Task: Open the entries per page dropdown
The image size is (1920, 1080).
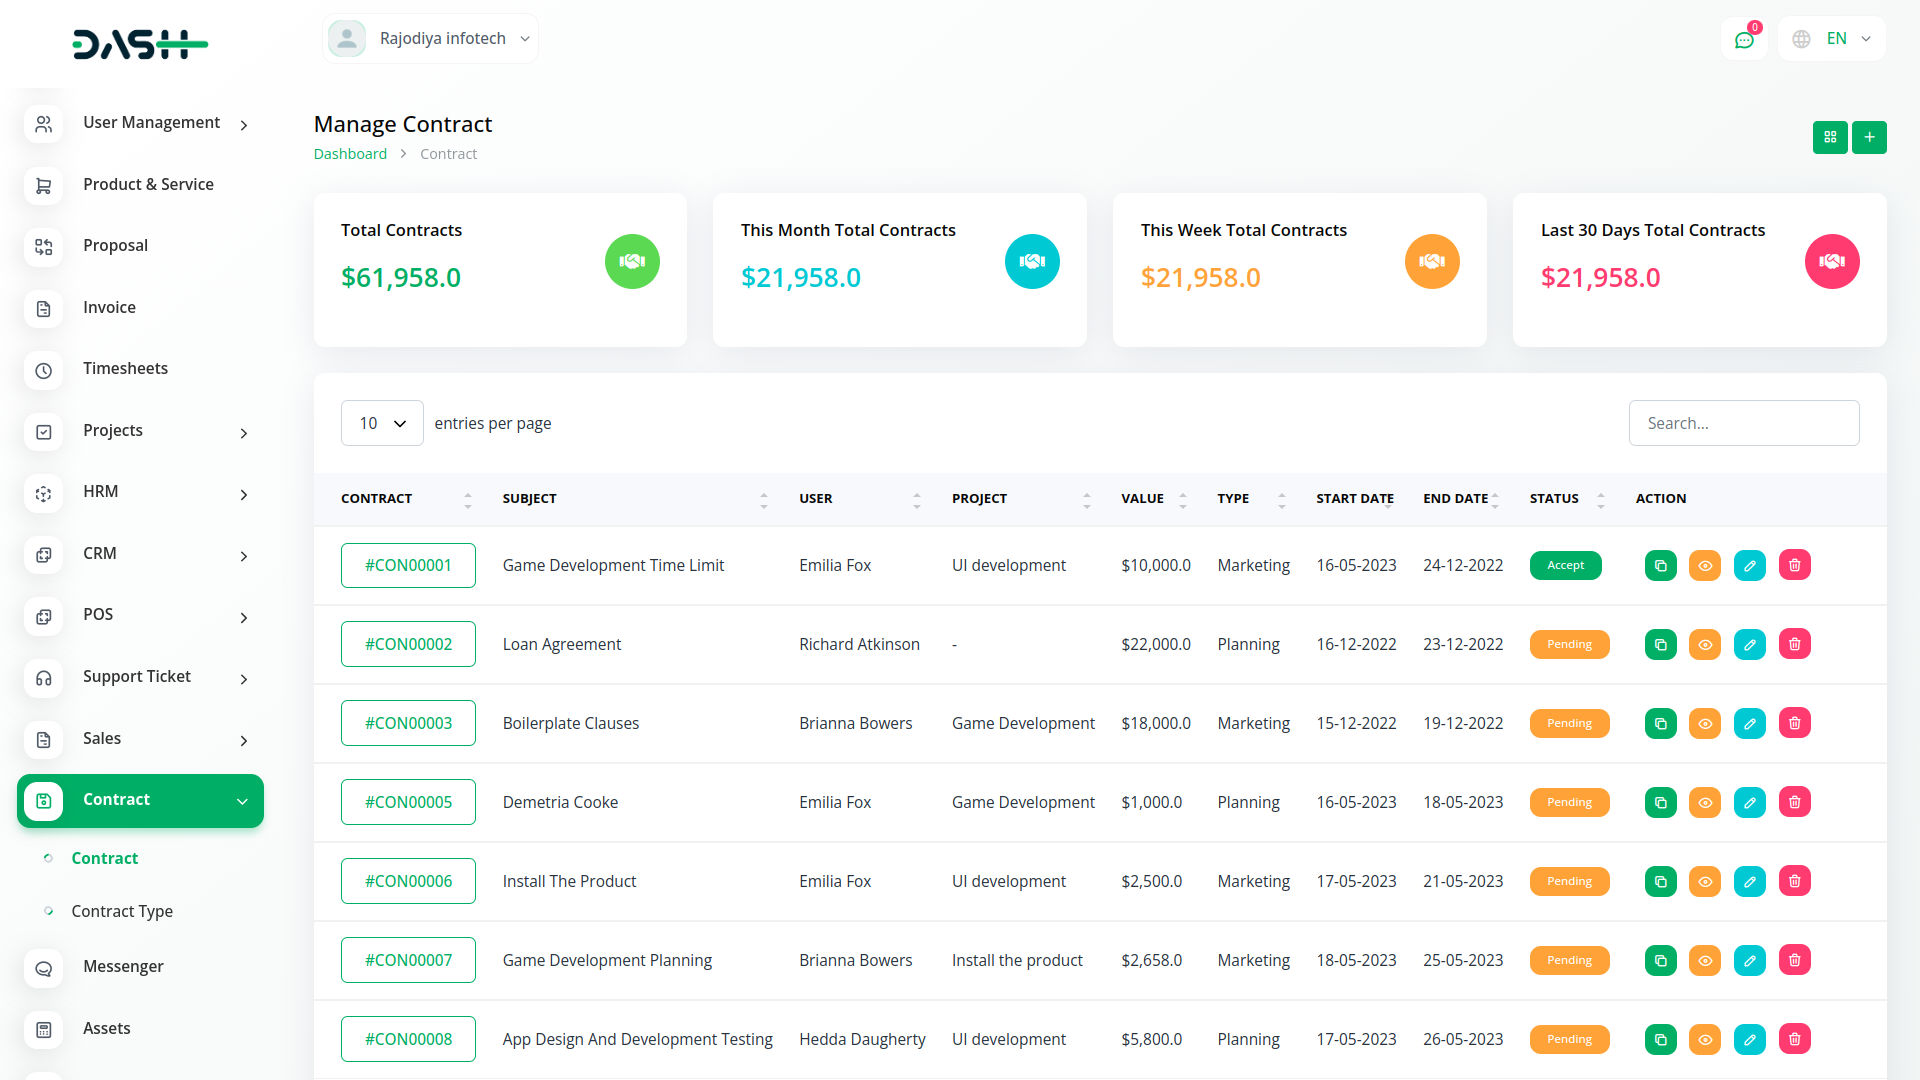Action: [382, 424]
